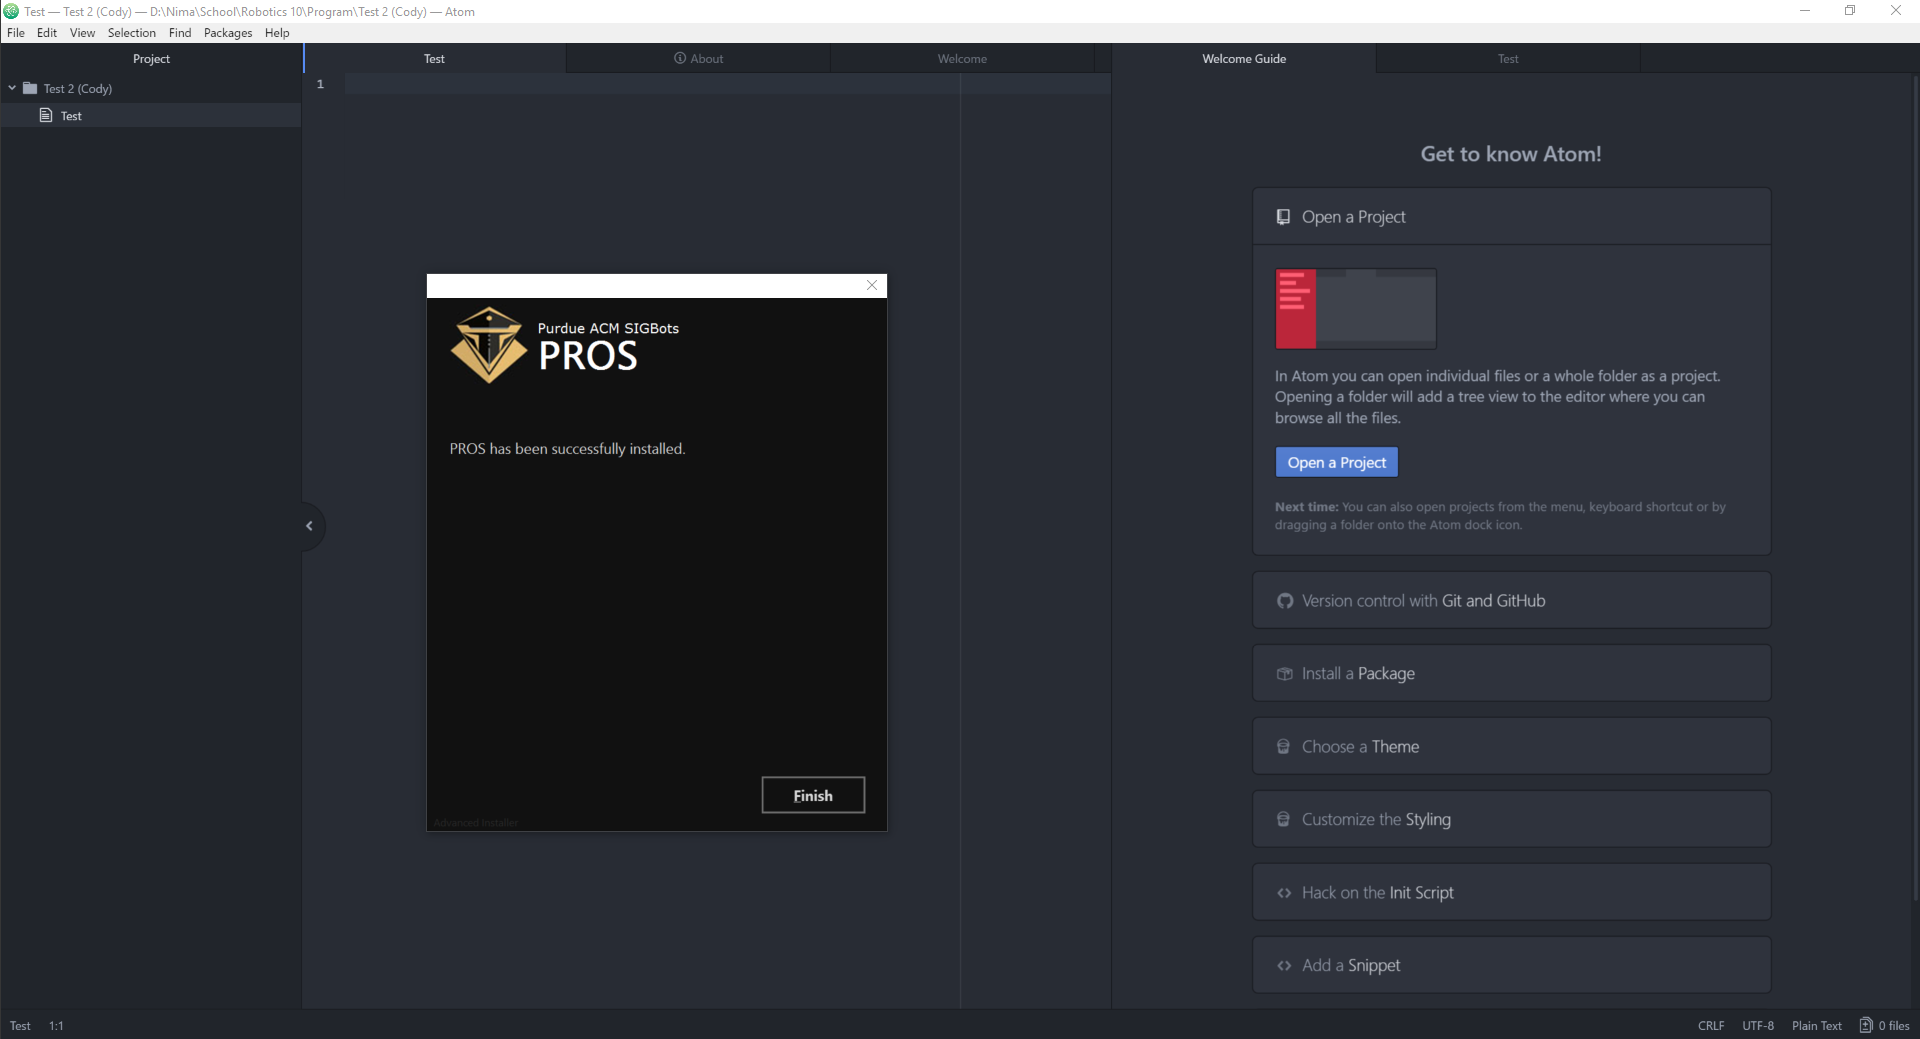Expand Version control with Git and GitHub
The image size is (1920, 1039).
tap(1511, 600)
